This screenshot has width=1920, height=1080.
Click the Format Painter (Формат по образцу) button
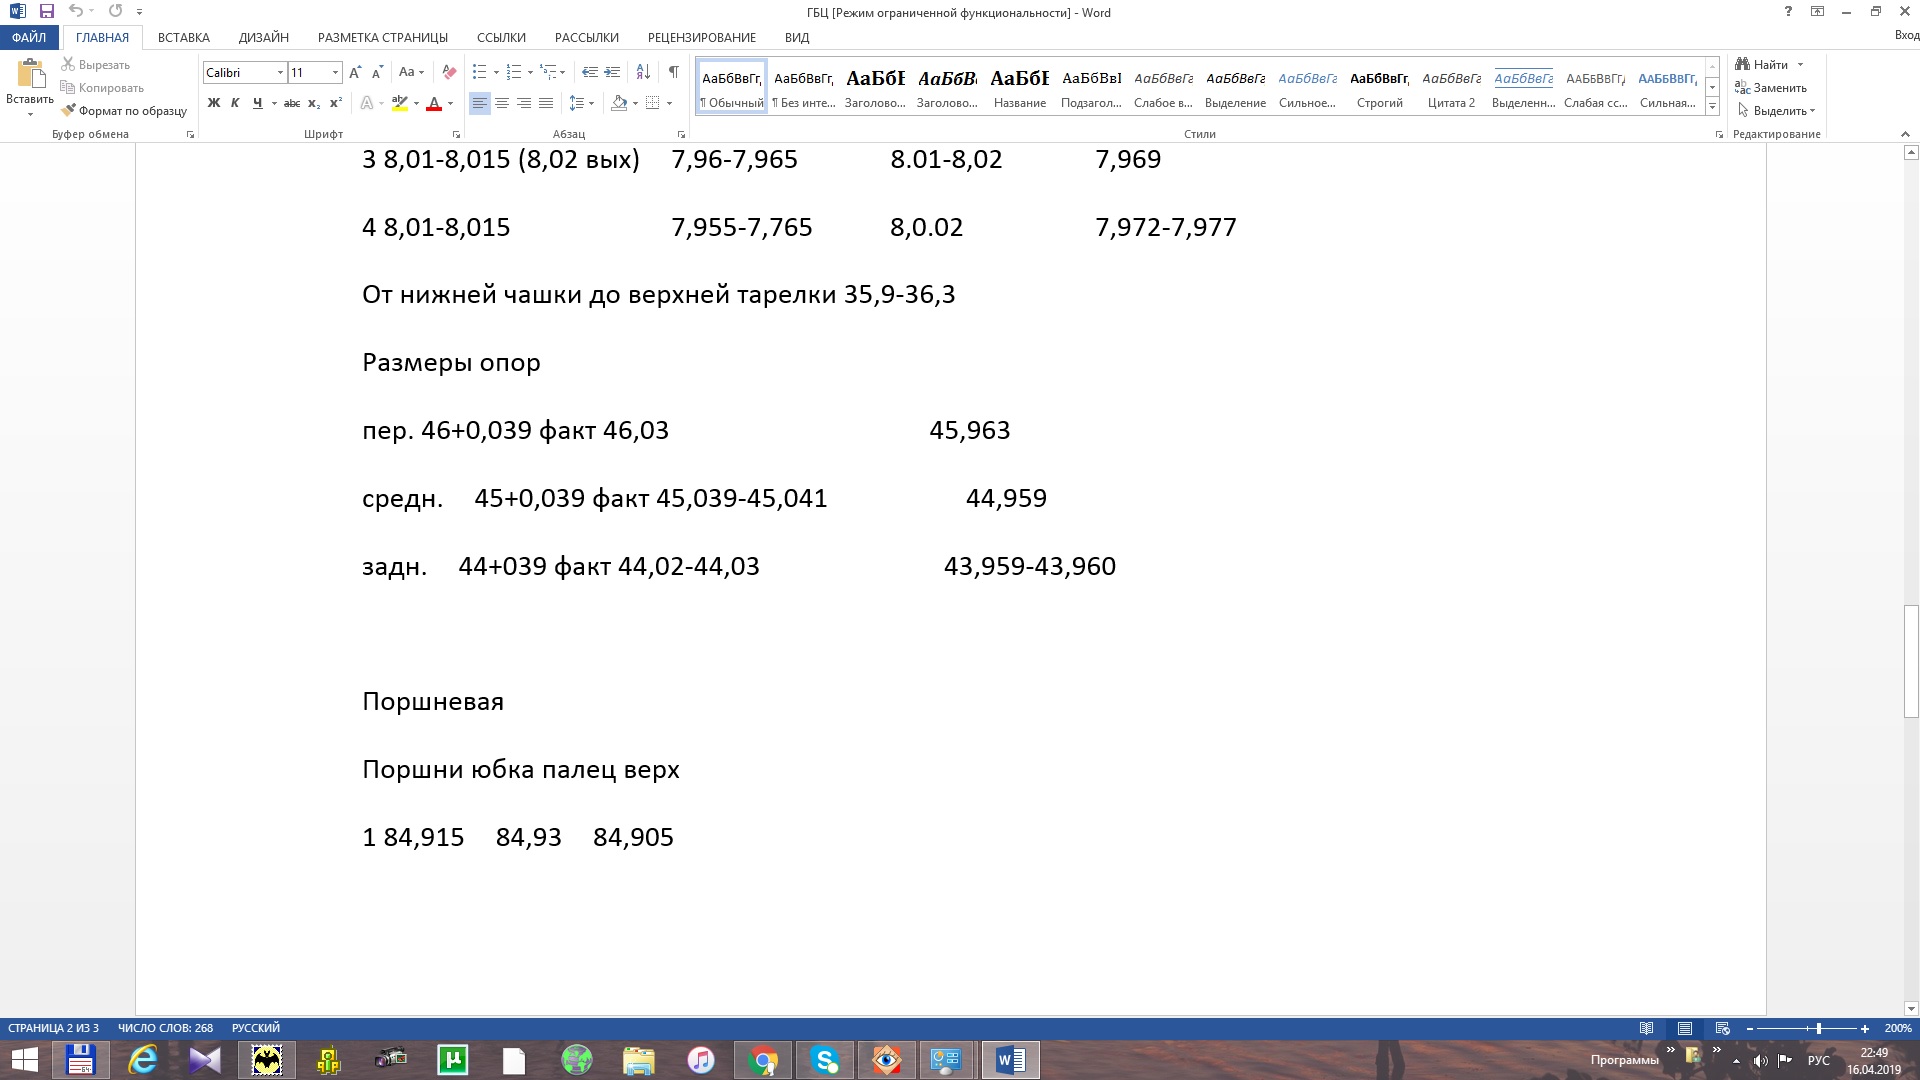click(124, 111)
